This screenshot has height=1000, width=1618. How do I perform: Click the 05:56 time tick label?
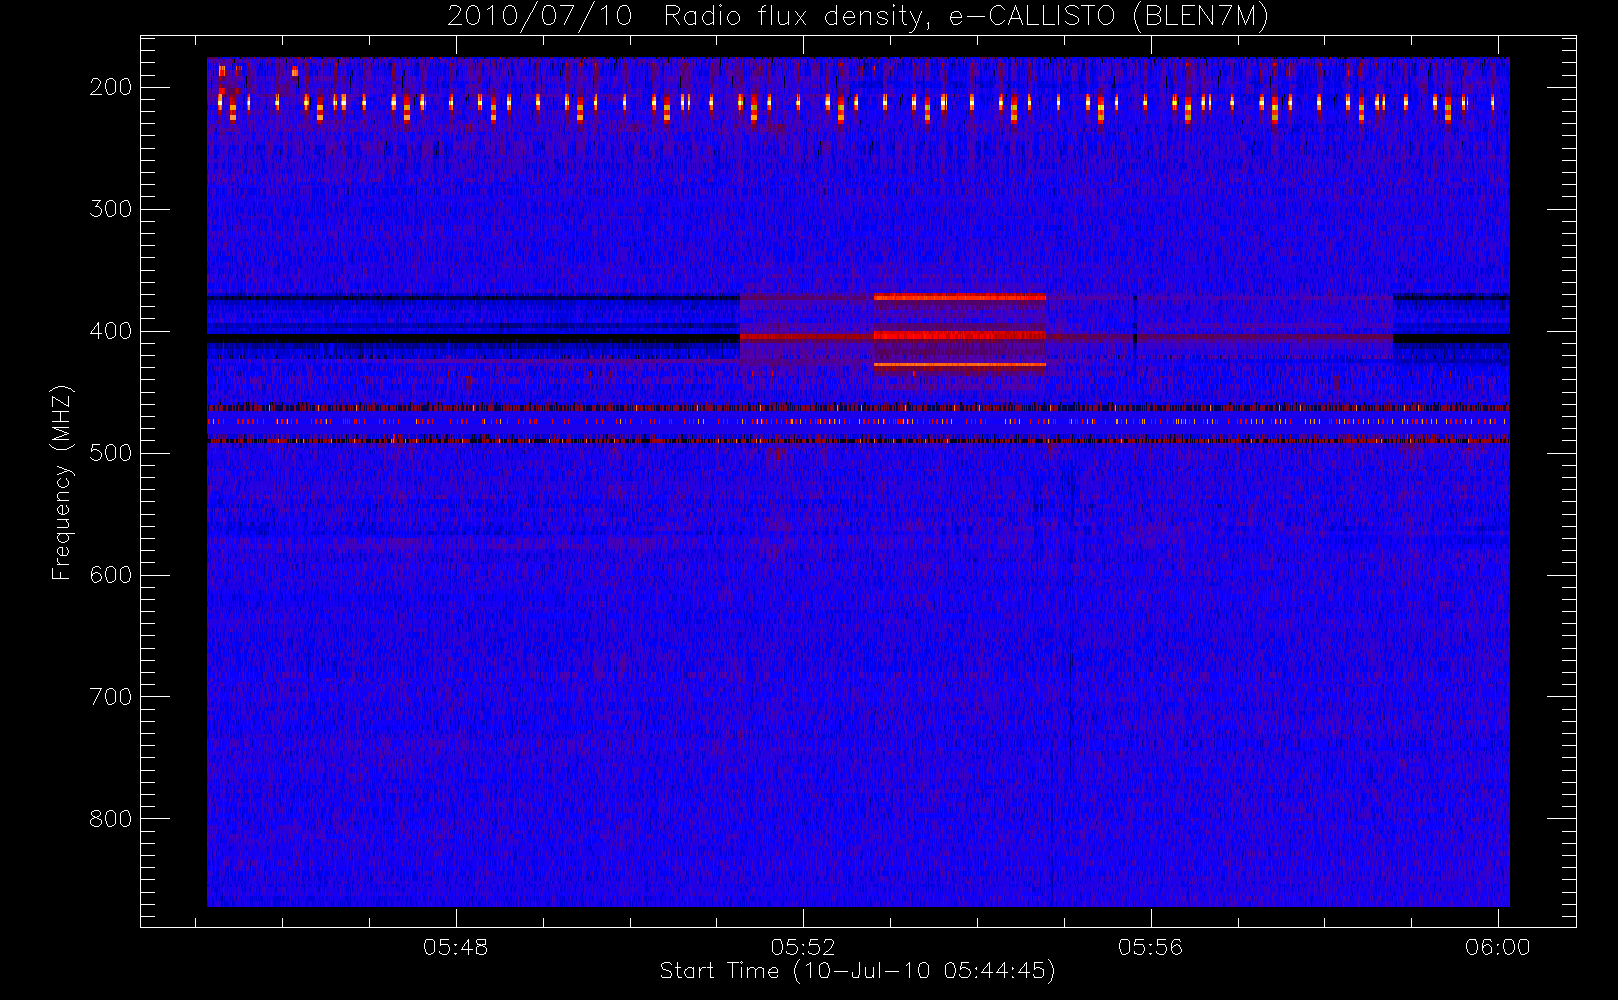click(x=1150, y=947)
